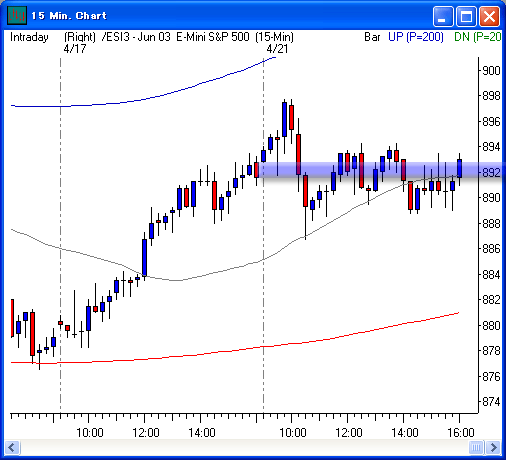506x460 pixels.
Task: Click the Bar chart type label
Action: (372, 37)
